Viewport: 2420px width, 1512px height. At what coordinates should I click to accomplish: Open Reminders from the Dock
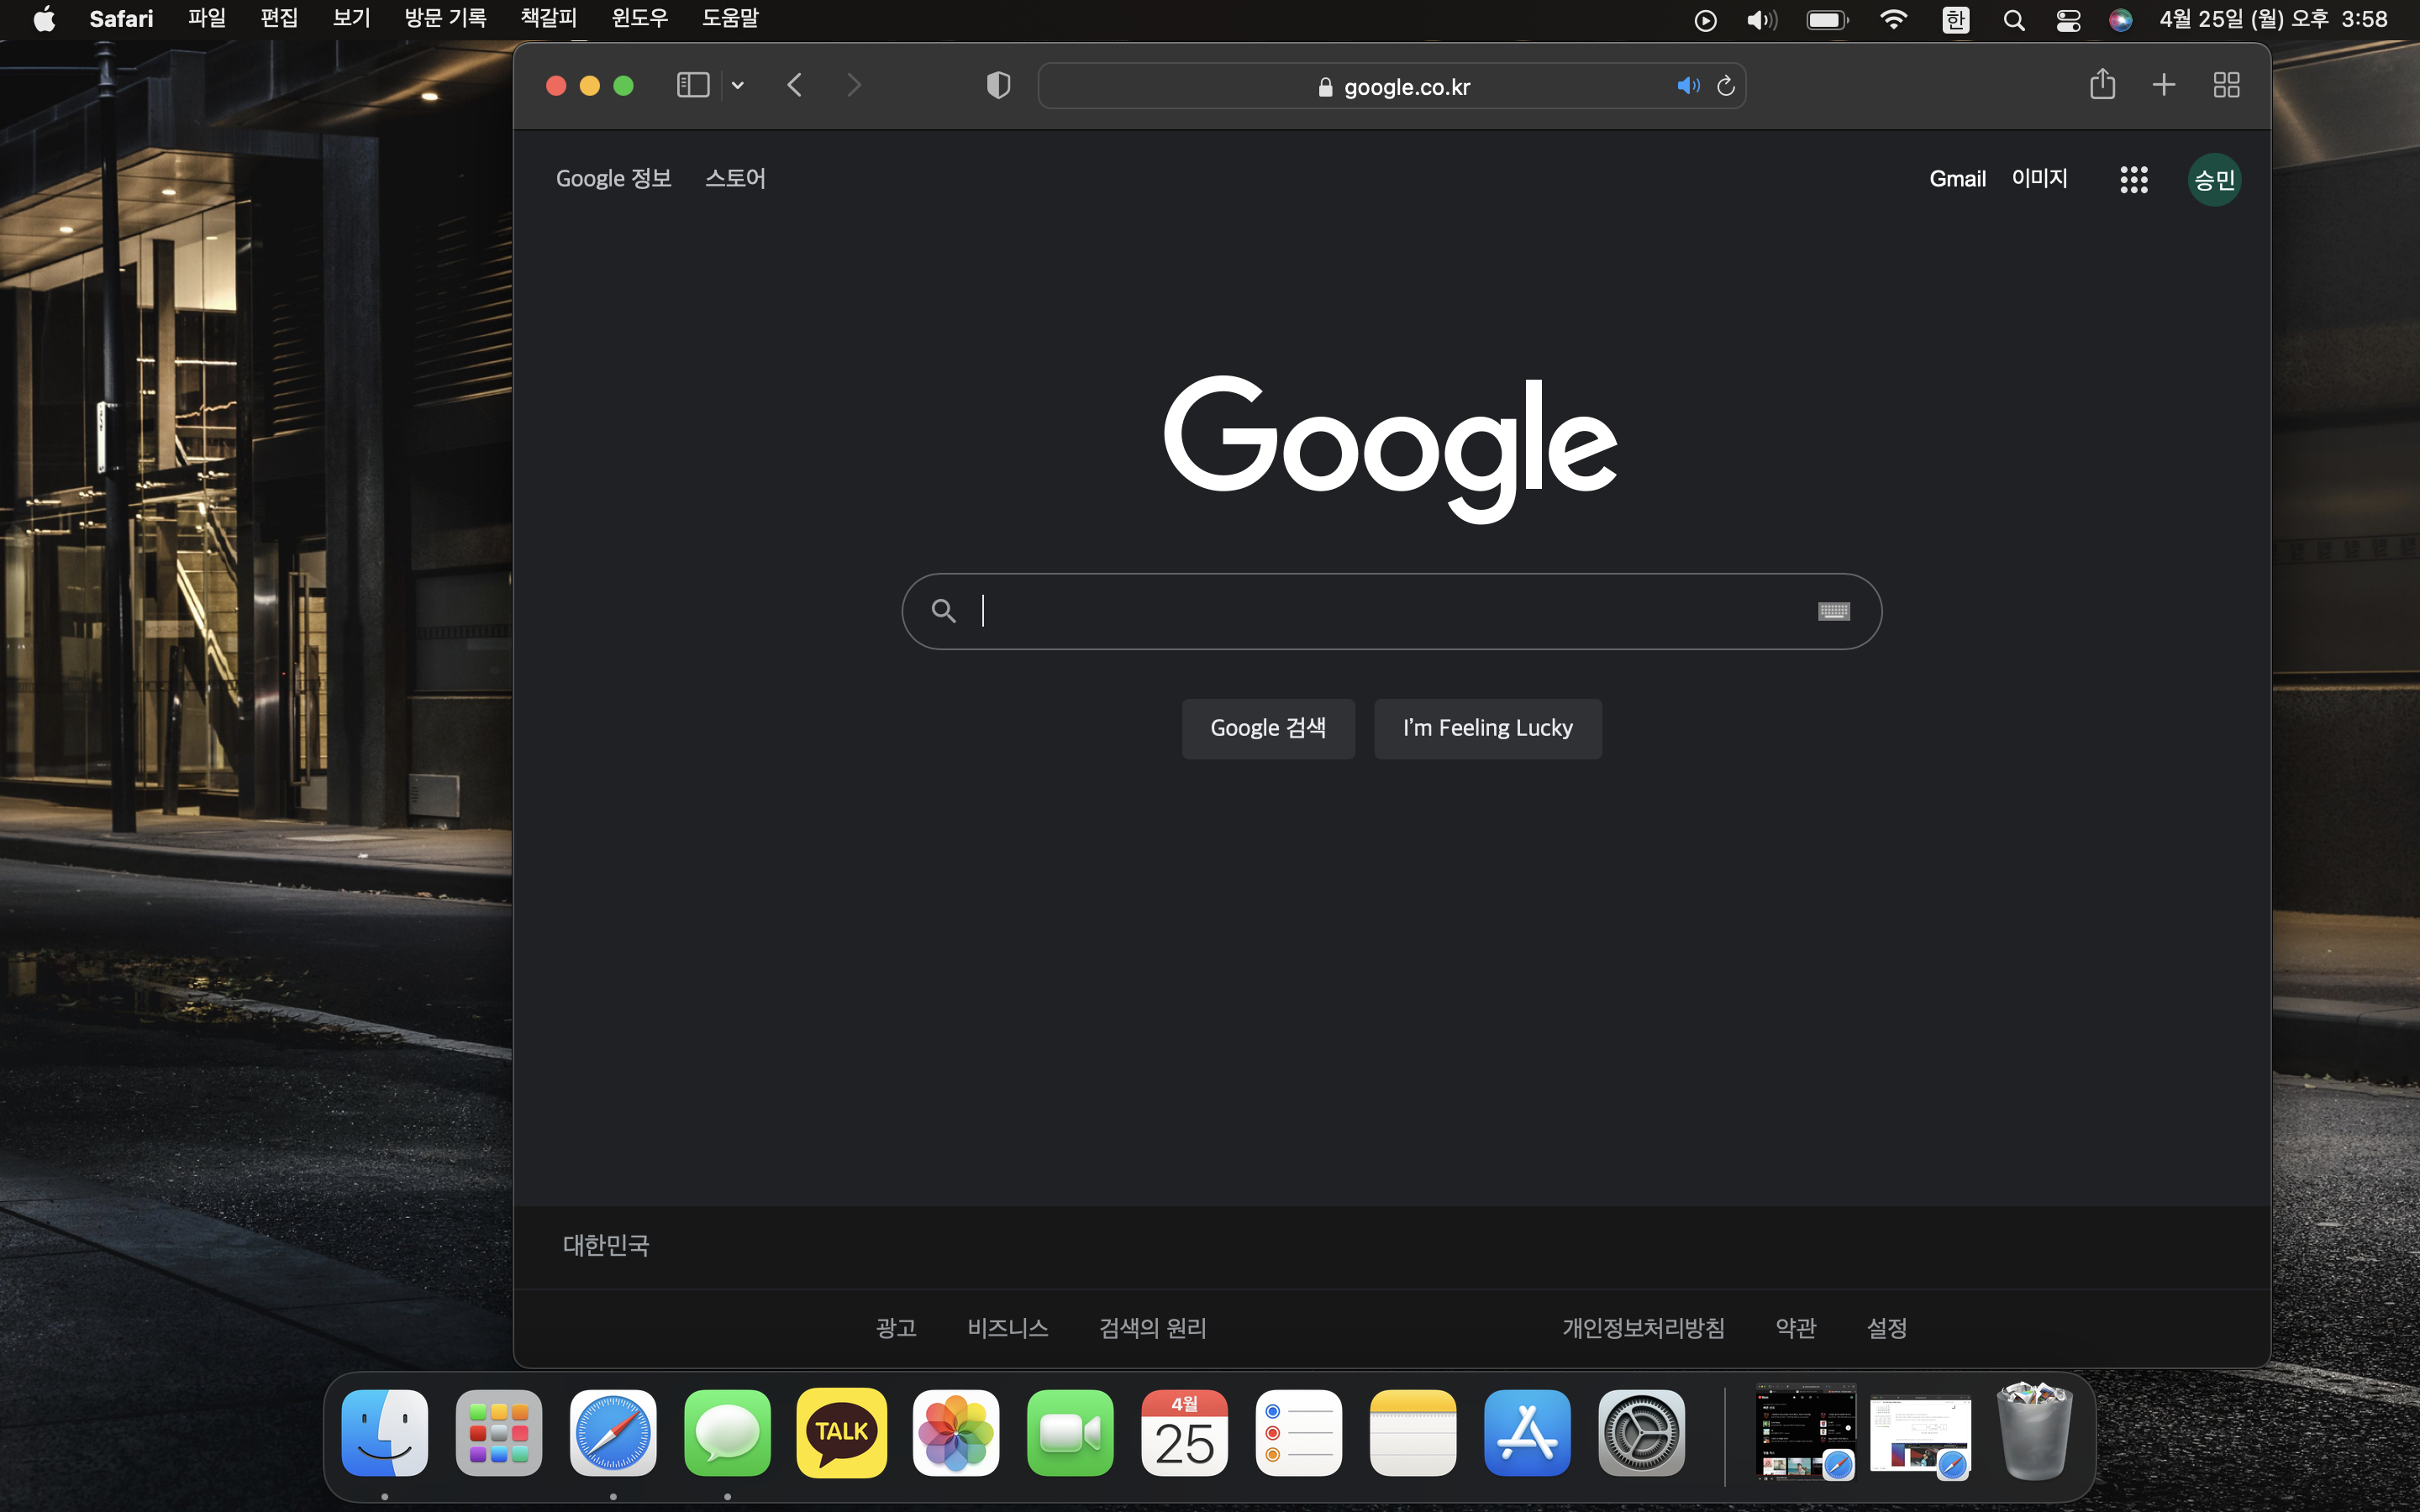pos(1298,1432)
